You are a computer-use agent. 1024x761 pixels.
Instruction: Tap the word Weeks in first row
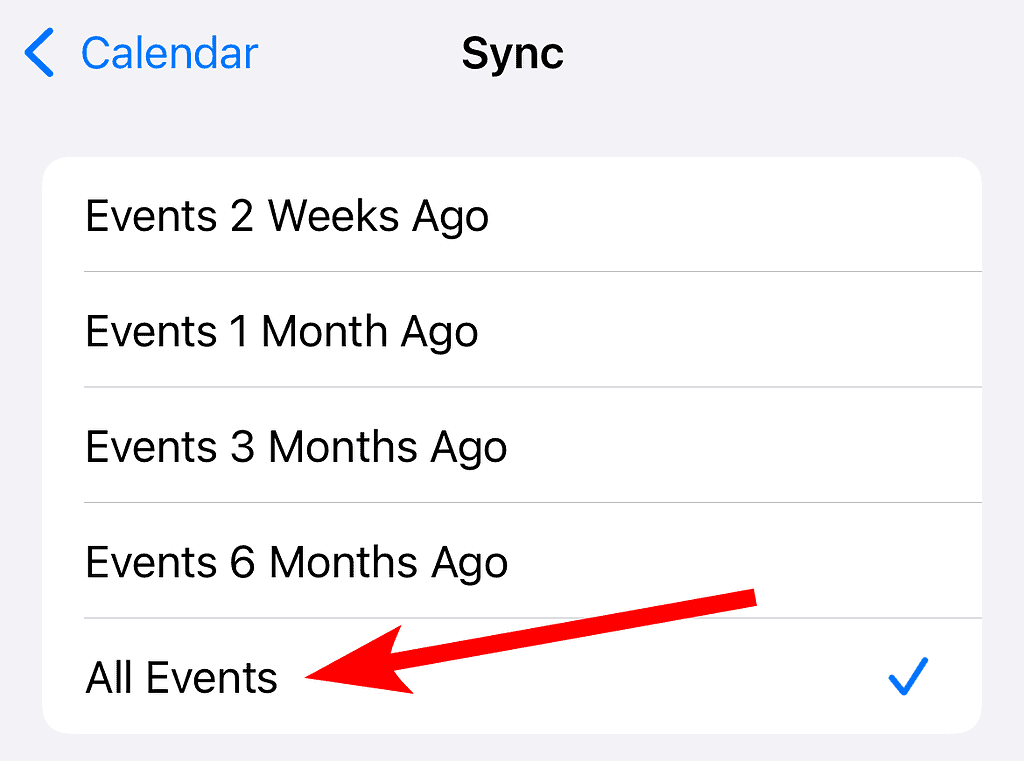coord(333,216)
